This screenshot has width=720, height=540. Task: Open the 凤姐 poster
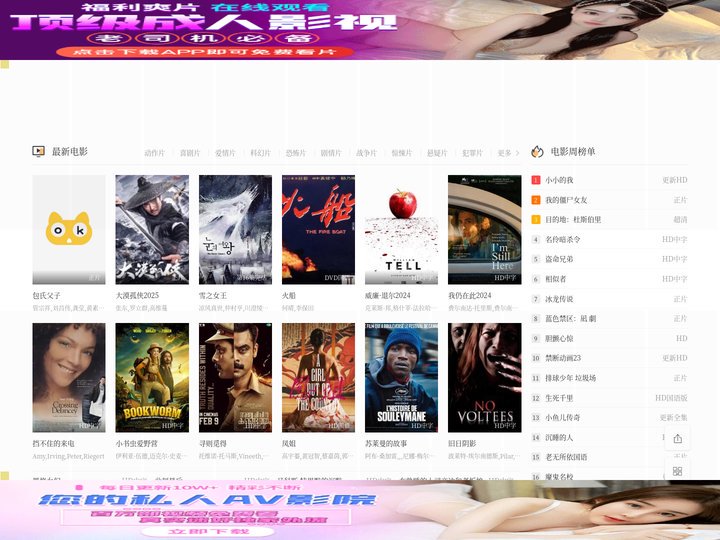(x=318, y=377)
